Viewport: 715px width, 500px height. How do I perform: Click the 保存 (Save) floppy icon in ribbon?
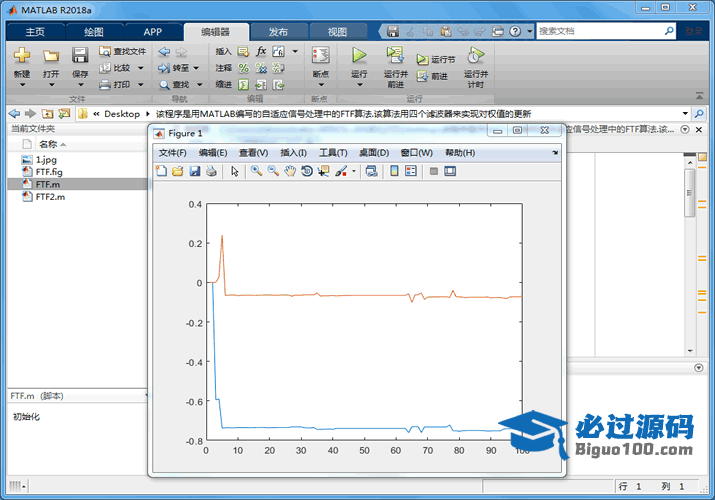pyautogui.click(x=80, y=55)
